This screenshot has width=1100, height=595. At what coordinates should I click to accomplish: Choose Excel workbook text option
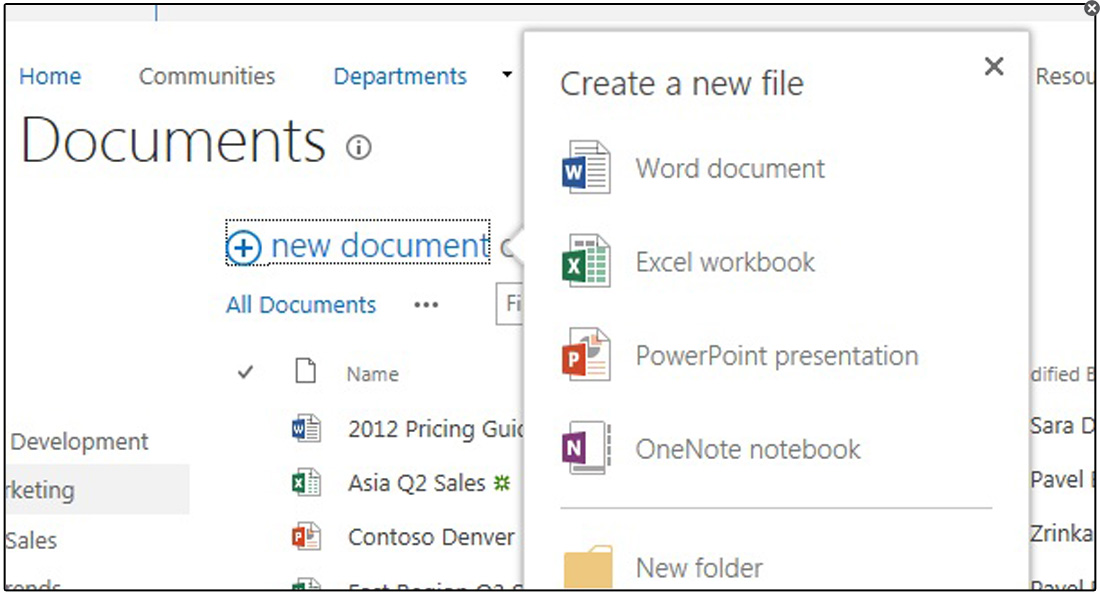(x=725, y=262)
